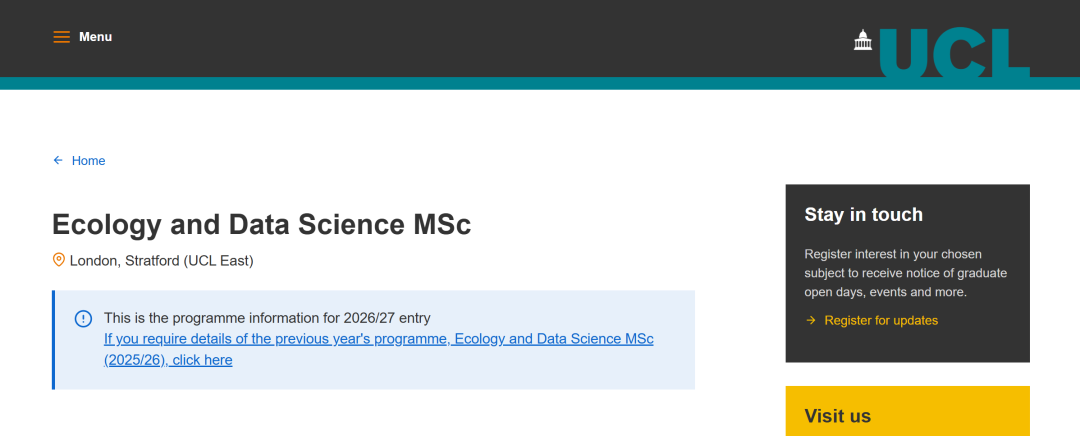This screenshot has height=436, width=1080.
Task: Click the London, Stratford (UCL East) text
Action: pyautogui.click(x=161, y=261)
